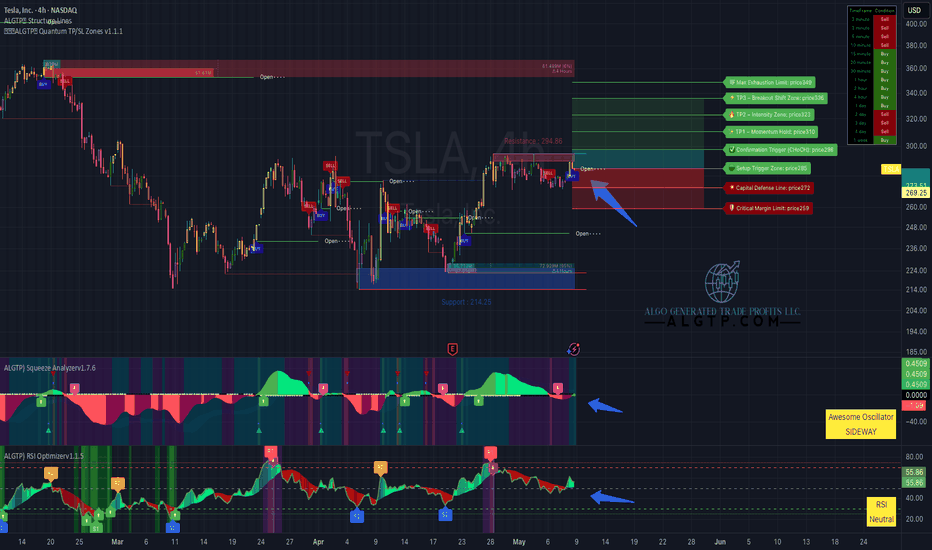Viewport: 932px width, 550px height.
Task: Select the Tesla, Inc. 4h NASDAQ title
Action: pos(40,10)
